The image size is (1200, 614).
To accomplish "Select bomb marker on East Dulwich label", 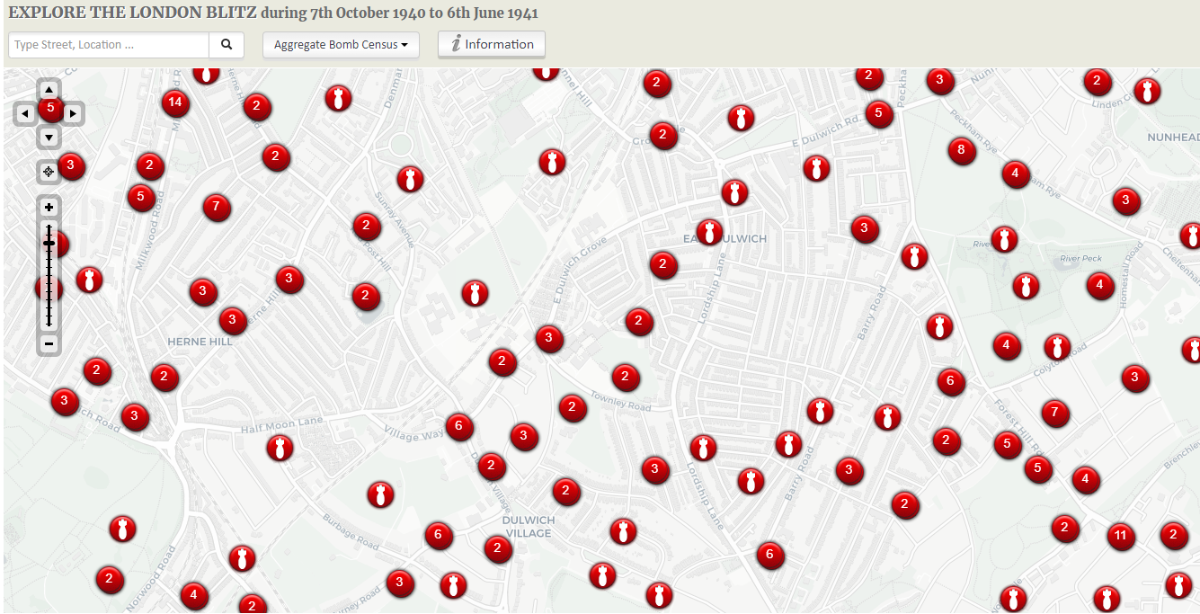I will [x=710, y=232].
